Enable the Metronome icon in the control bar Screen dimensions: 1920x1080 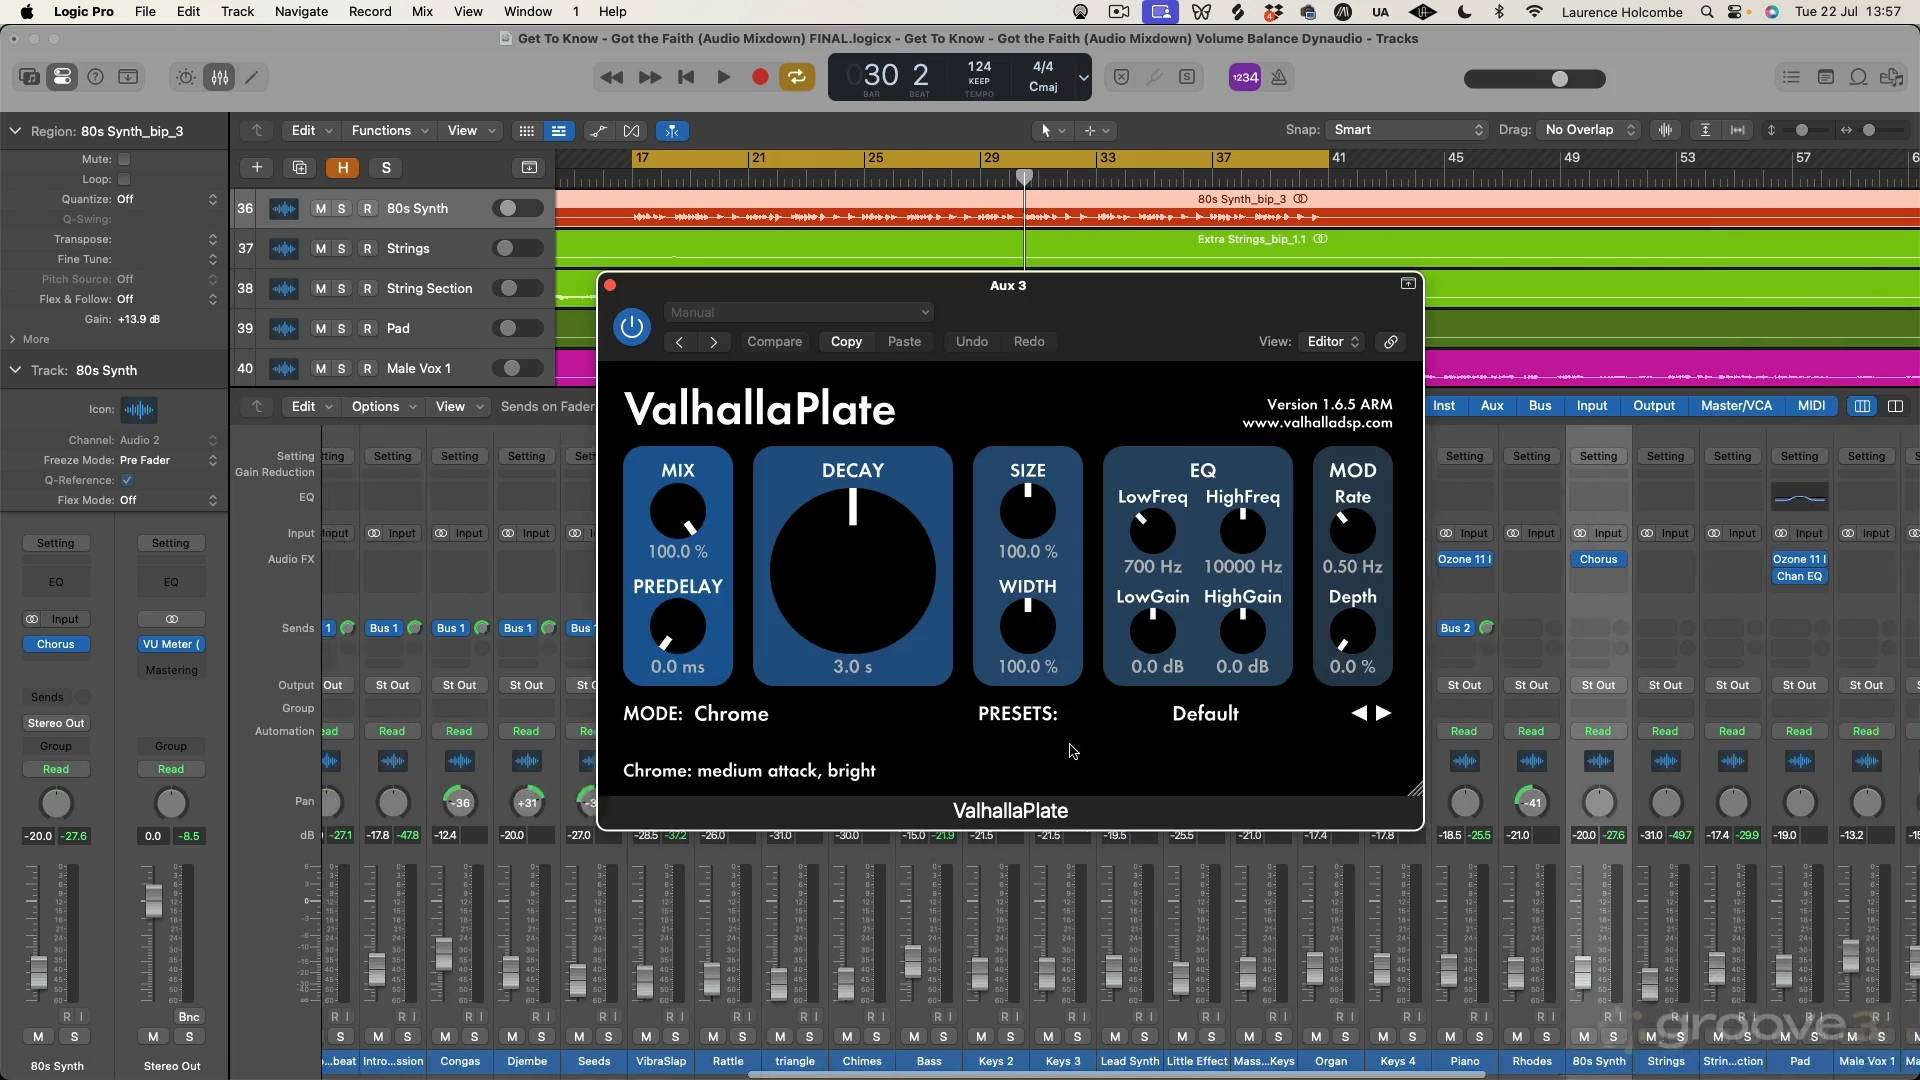point(1281,76)
